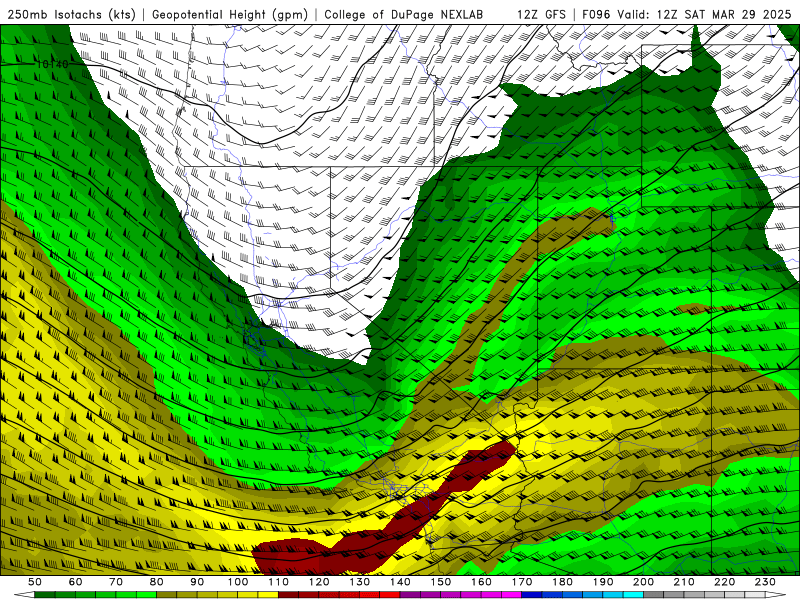Click the left arrow end of the color bar
800x600 pixels.
coord(24,595)
